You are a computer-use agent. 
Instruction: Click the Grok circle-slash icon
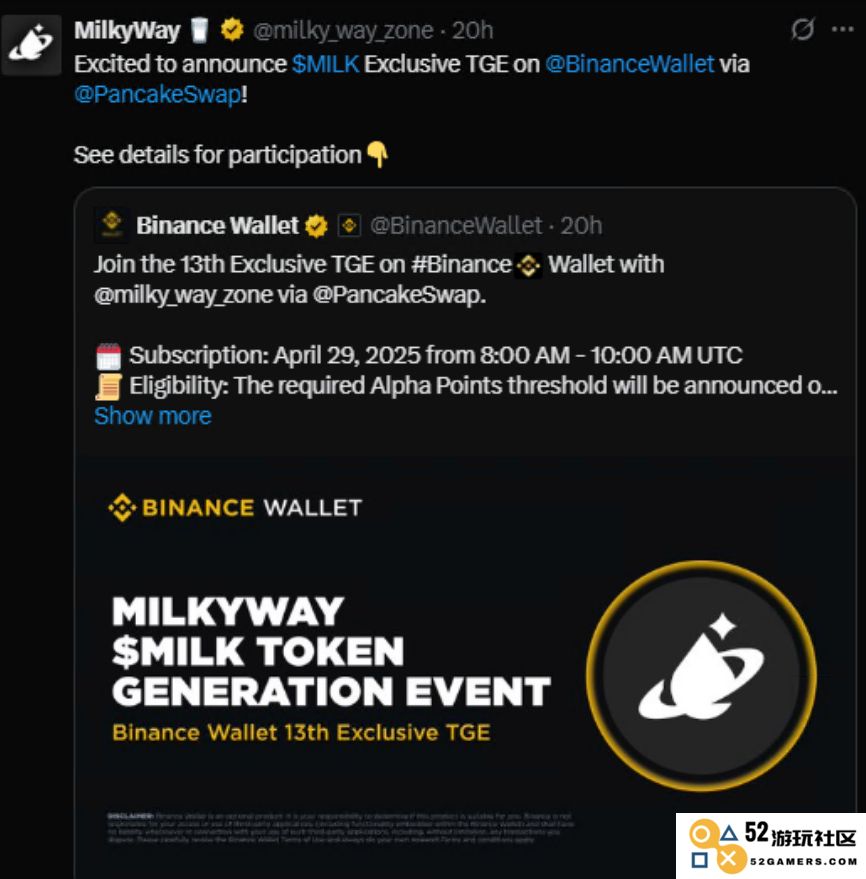803,29
